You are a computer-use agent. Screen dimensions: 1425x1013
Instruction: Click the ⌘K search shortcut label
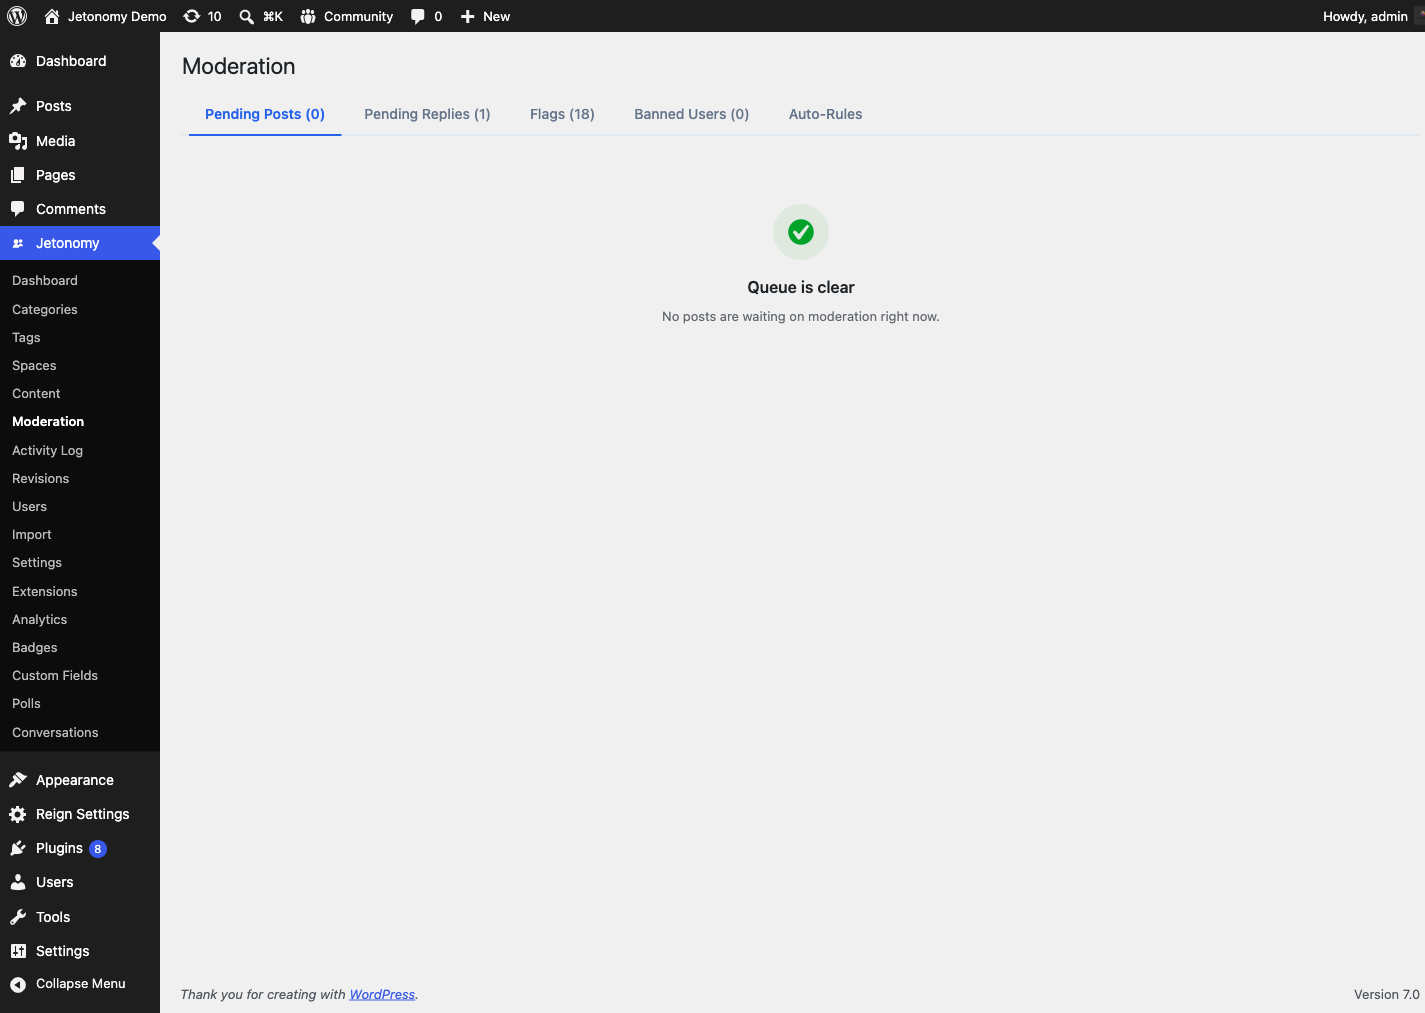[273, 17]
